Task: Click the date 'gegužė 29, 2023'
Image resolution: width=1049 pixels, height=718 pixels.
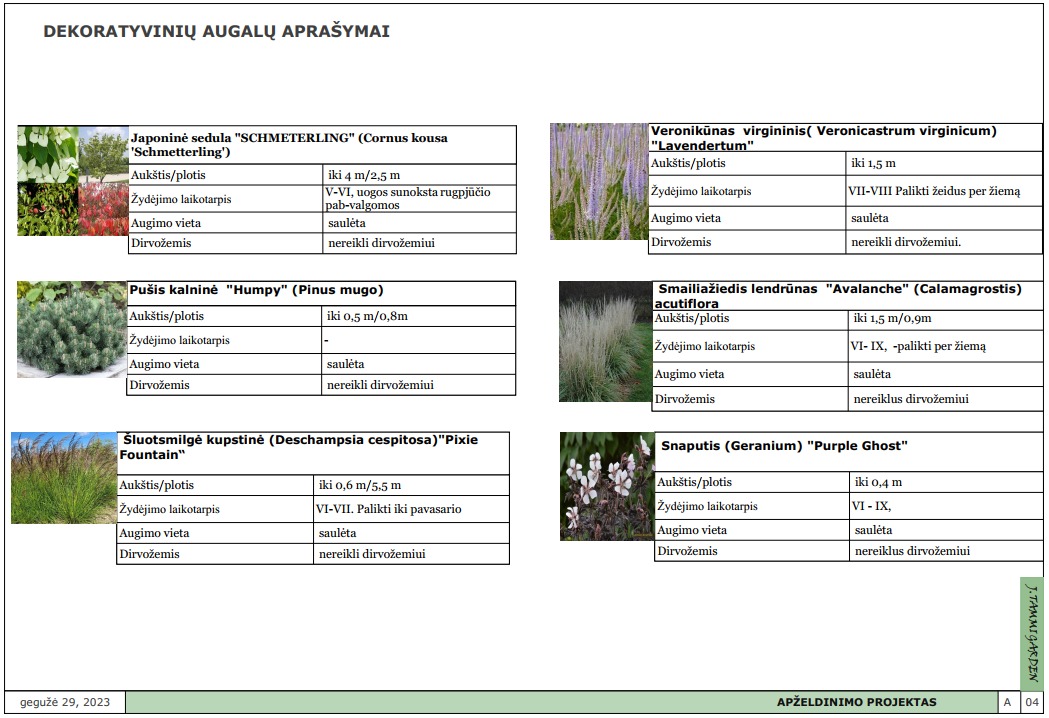Action: pos(65,702)
